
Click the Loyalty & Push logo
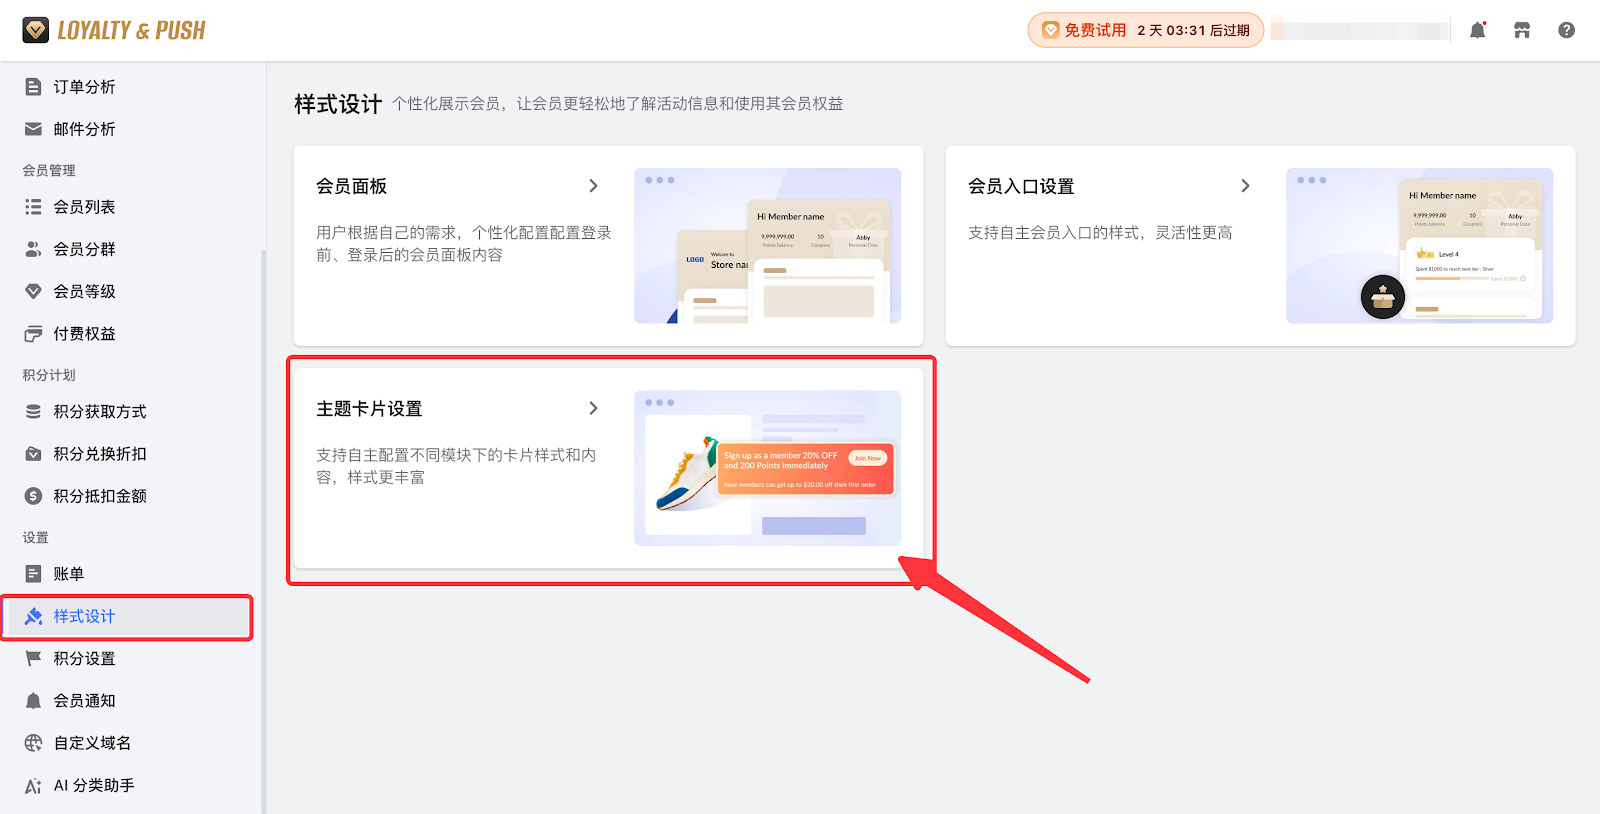114,30
